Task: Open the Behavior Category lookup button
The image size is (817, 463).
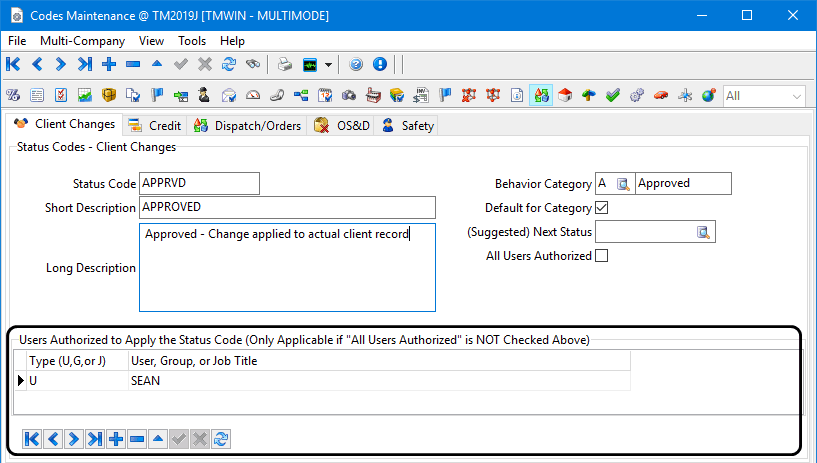Action: [623, 184]
